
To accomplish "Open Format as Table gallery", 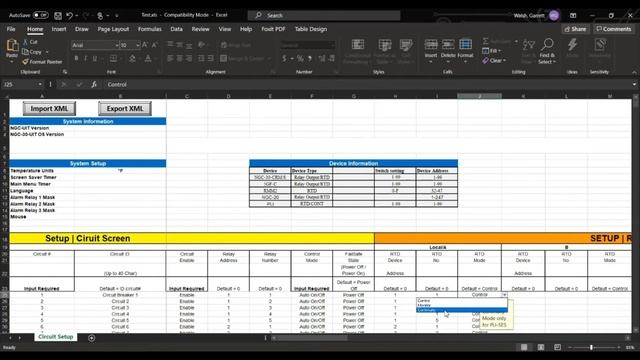I will click(x=384, y=51).
